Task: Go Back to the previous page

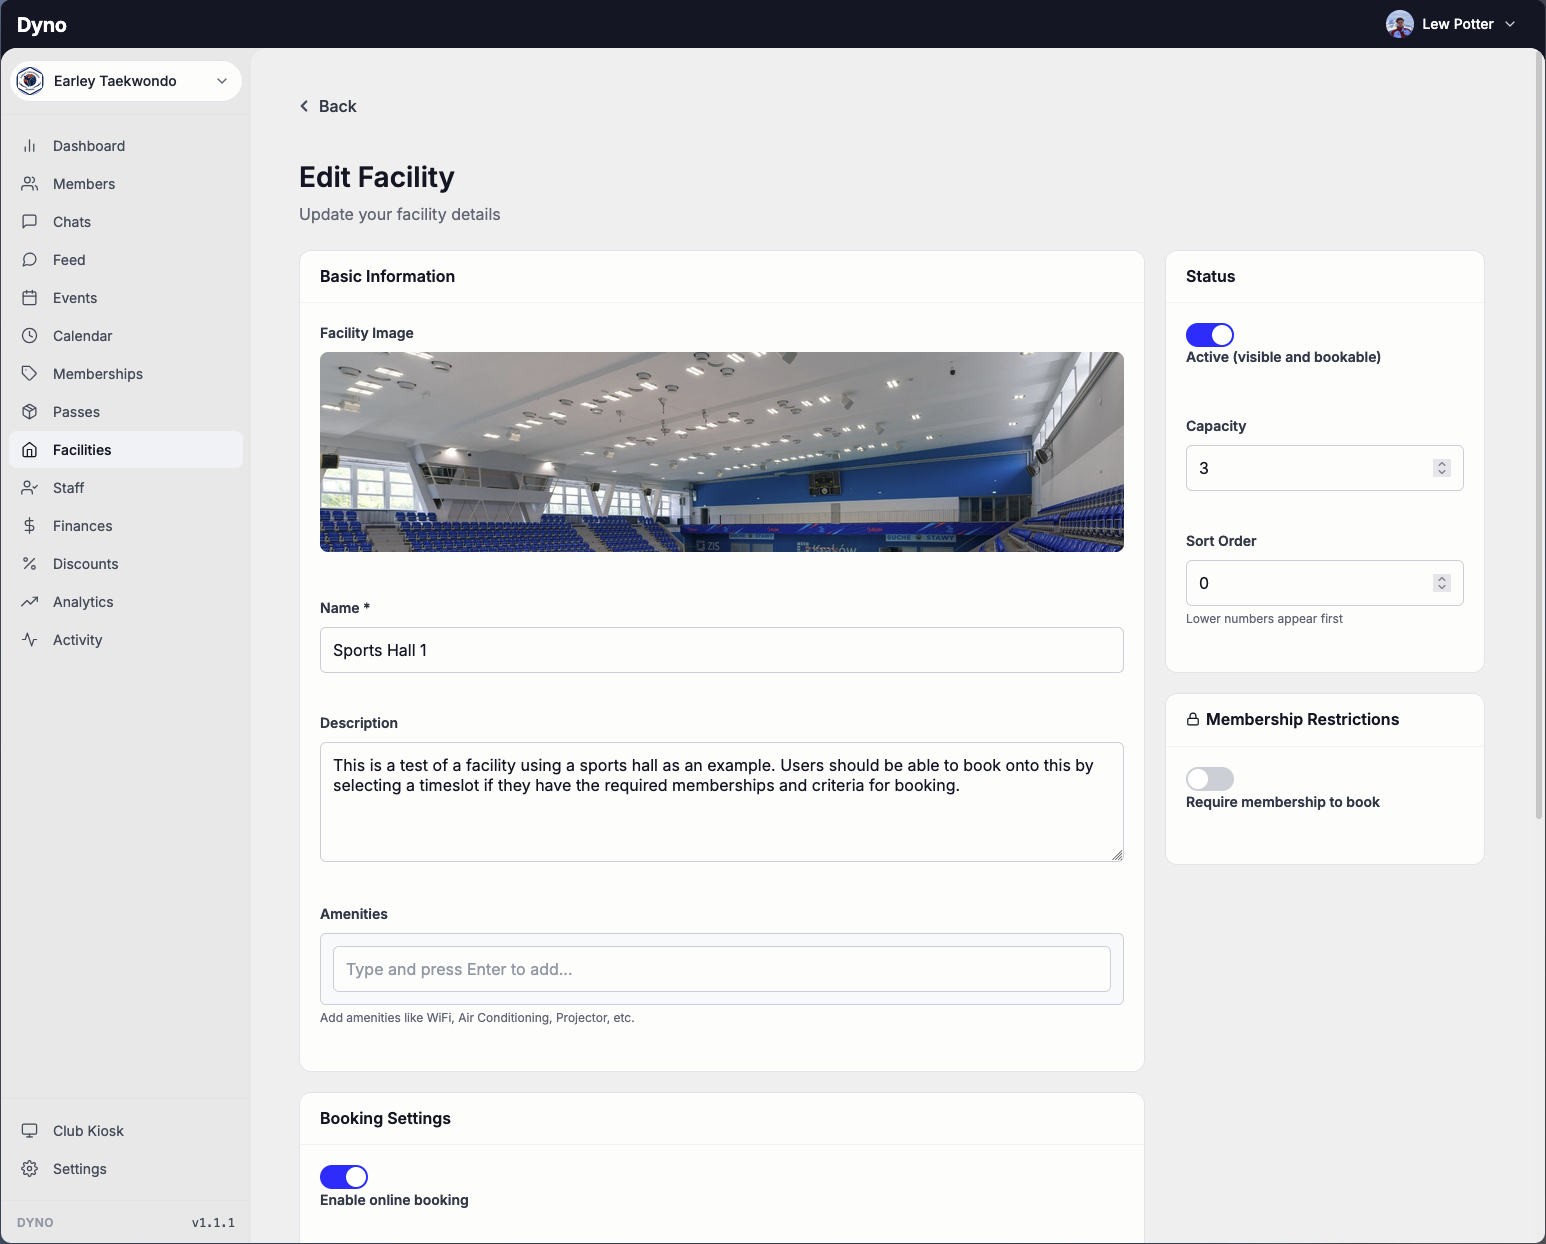Action: [328, 106]
